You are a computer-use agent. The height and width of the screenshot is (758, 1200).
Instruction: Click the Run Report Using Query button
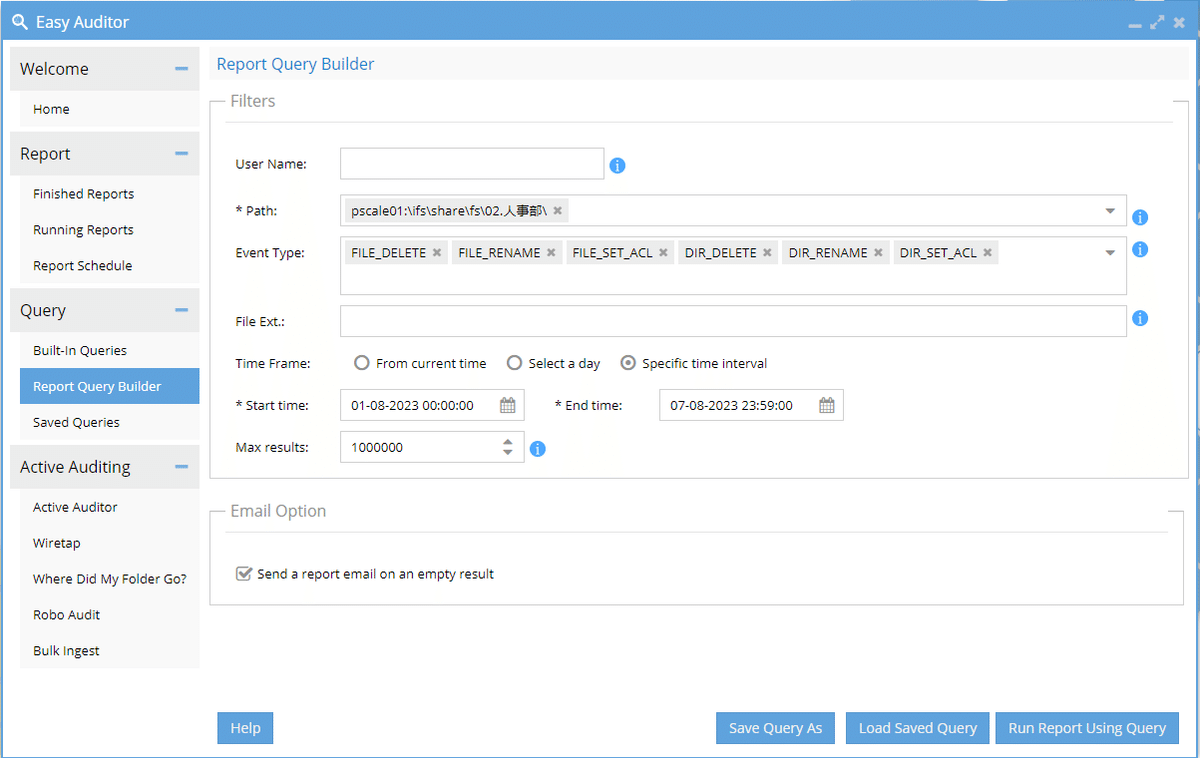click(x=1087, y=728)
